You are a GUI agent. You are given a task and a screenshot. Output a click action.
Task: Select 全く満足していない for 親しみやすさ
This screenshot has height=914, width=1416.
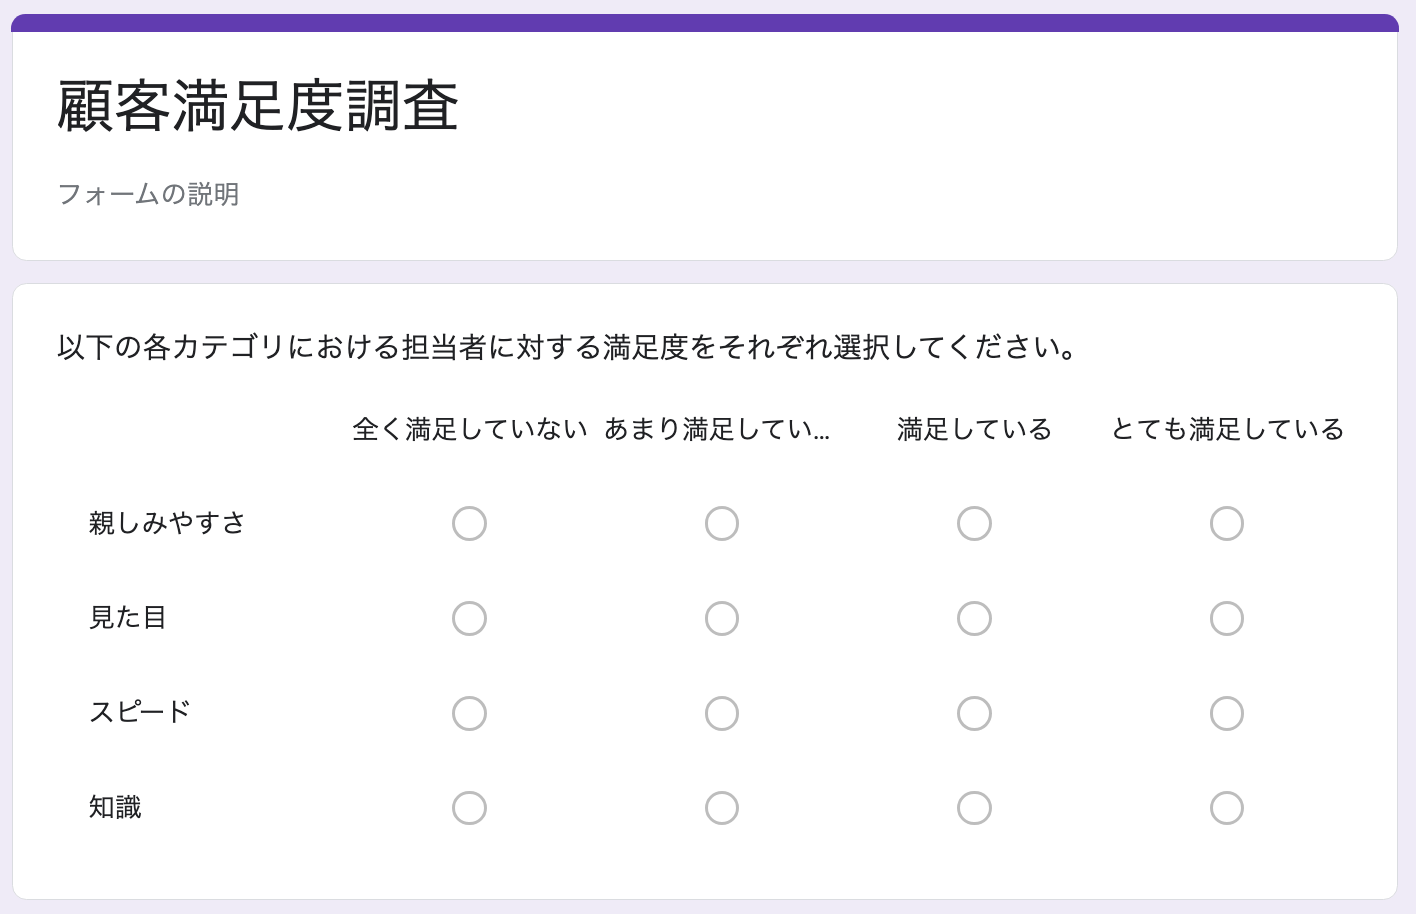tap(469, 523)
